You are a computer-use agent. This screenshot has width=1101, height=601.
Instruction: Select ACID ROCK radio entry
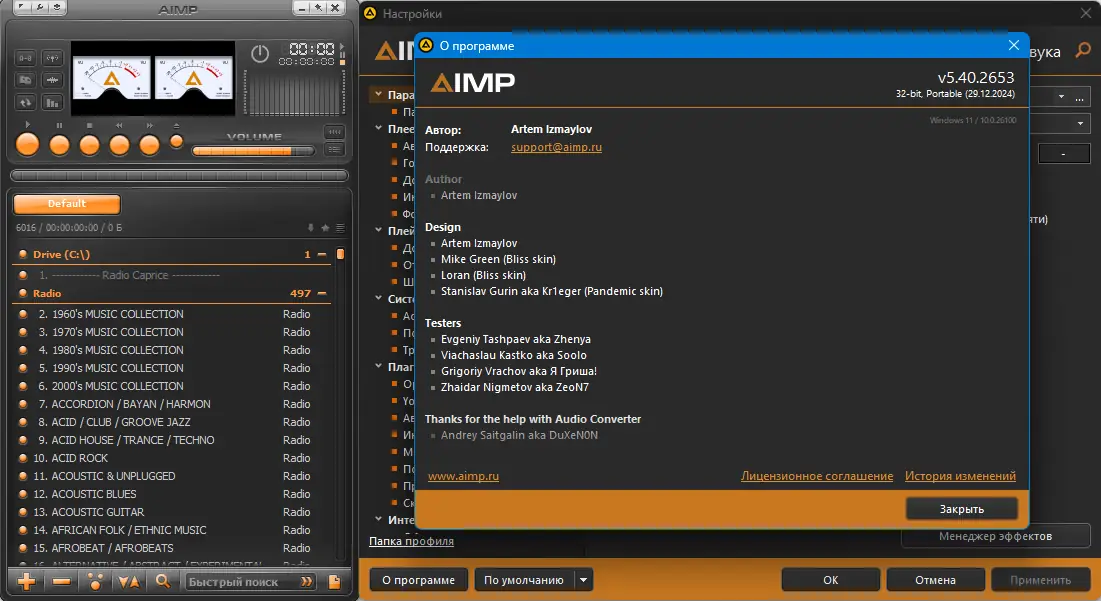(173, 458)
